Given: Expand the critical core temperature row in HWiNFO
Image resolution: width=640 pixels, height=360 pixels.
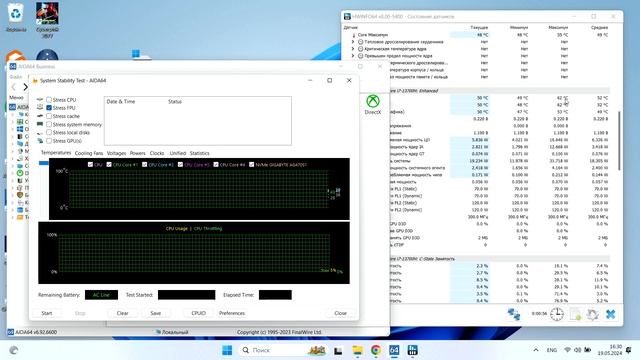Looking at the screenshot, I should pos(353,49).
